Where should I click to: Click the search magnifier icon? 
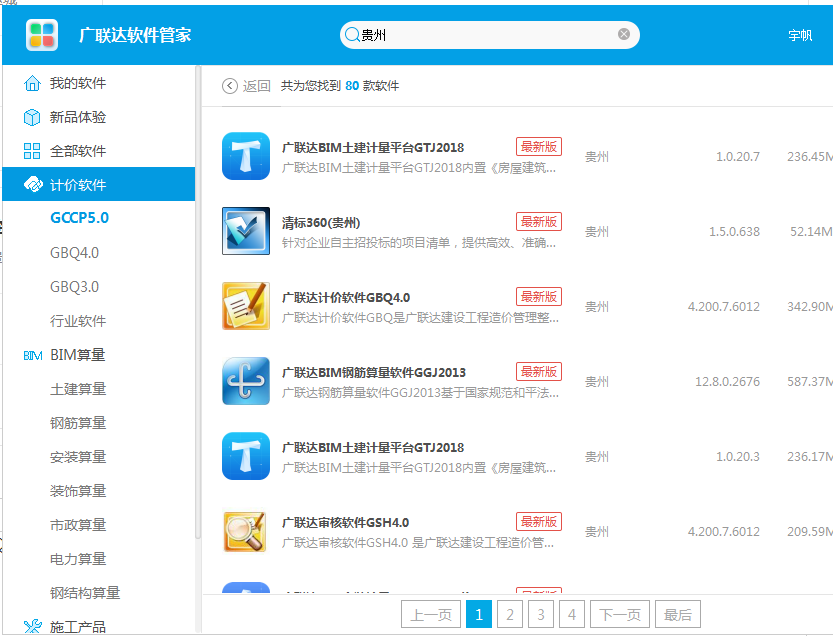[x=352, y=35]
